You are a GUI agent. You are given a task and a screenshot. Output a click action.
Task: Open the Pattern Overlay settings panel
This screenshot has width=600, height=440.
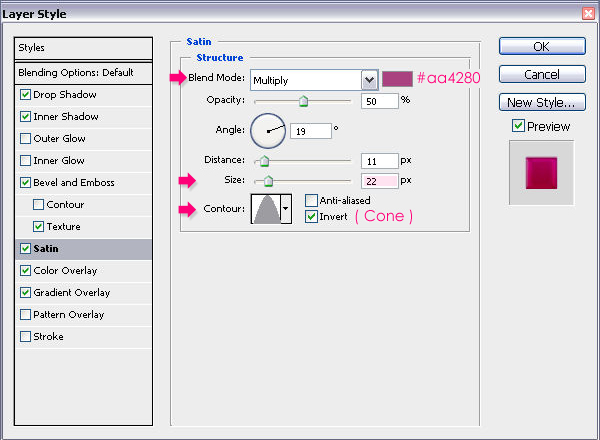click(x=68, y=315)
